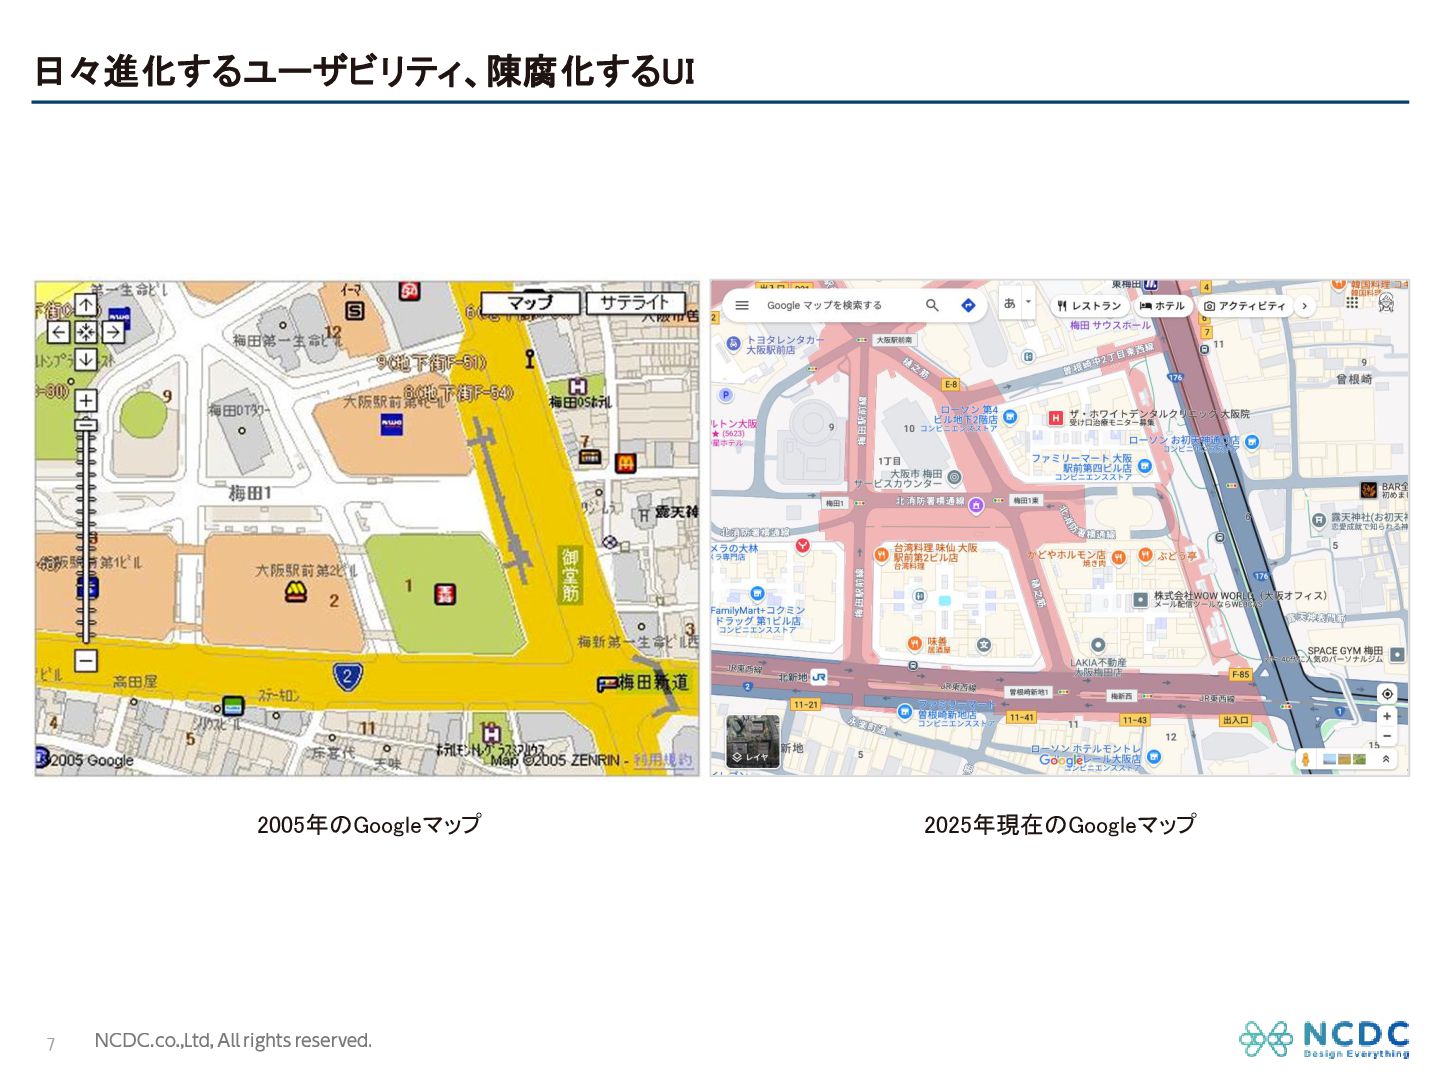Pan the 2005 map right with the arrow

[113, 332]
